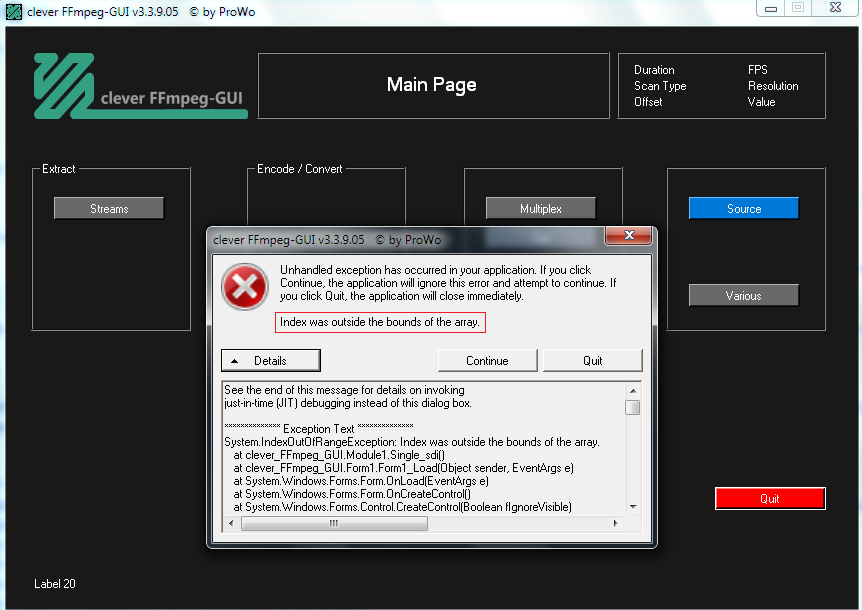Screen dimensions: 862x610
Task: Close the main FFmpeg-GUI window
Action: (x=836, y=8)
